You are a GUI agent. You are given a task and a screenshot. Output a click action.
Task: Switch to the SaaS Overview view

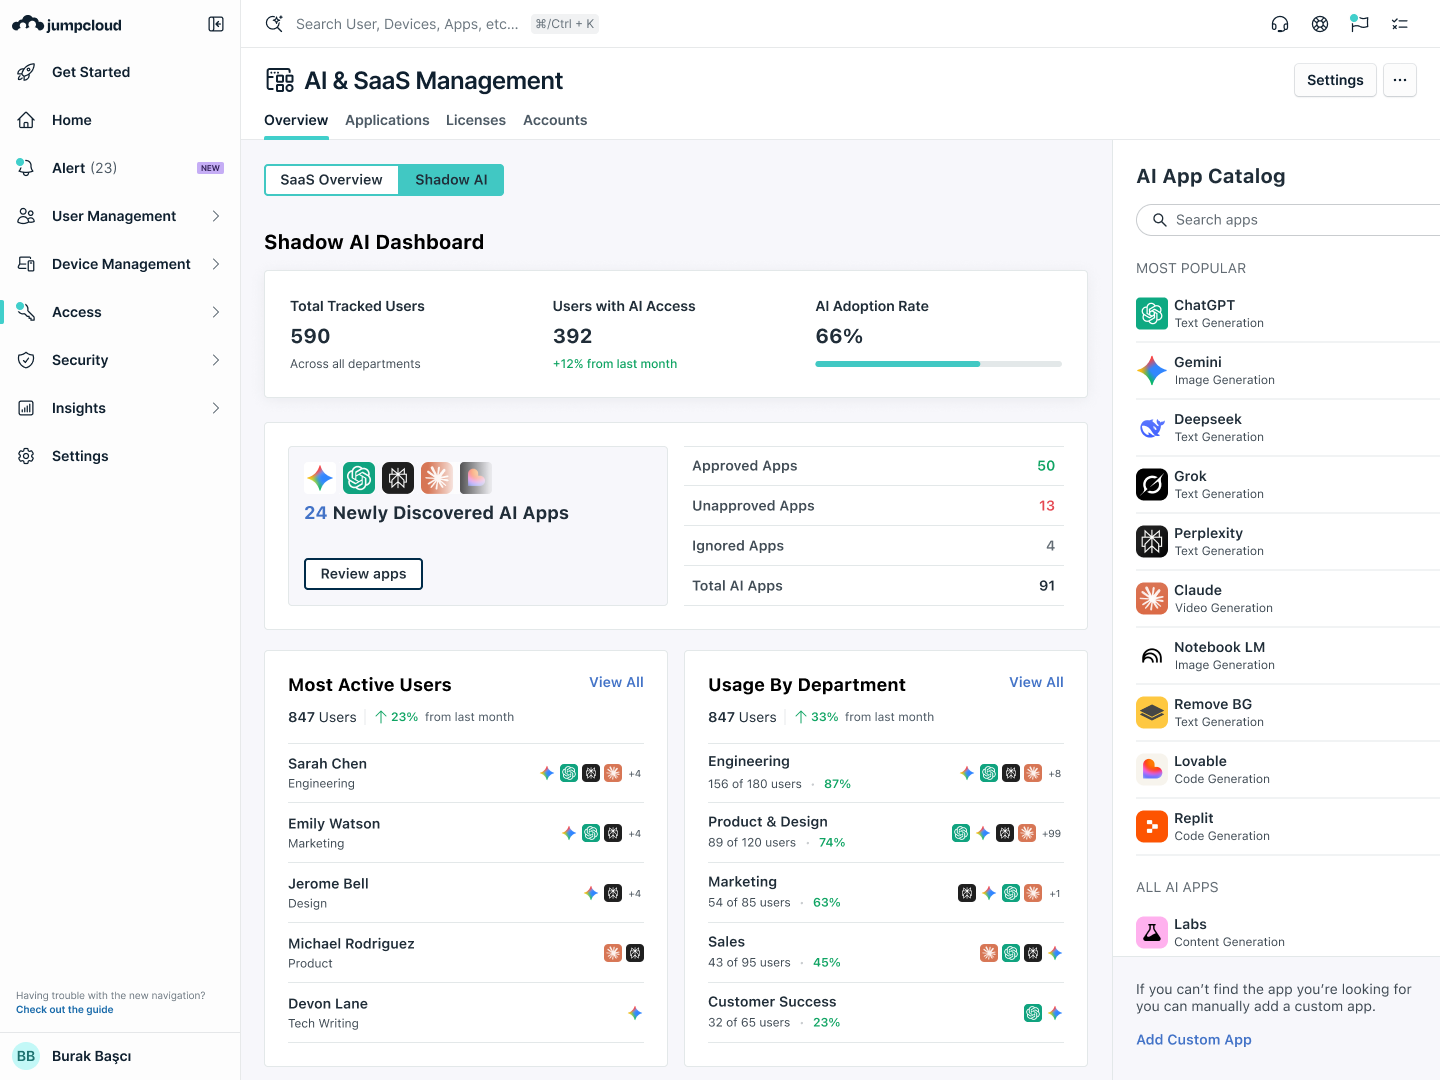331,179
